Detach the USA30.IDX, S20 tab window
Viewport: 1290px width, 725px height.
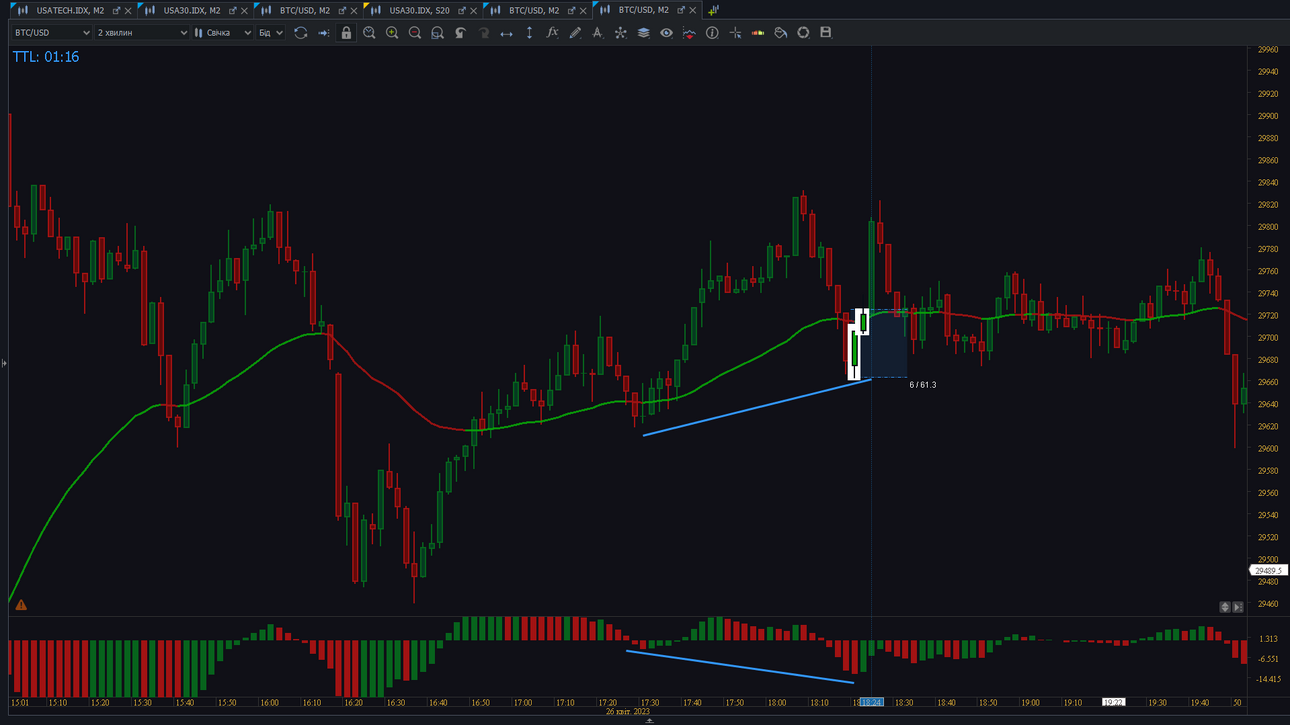(x=461, y=10)
